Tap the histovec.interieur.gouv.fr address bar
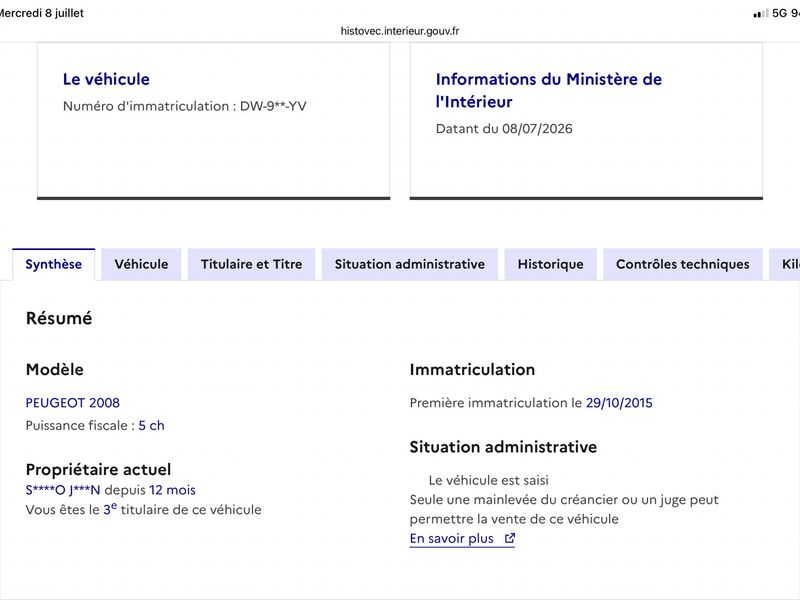 click(x=400, y=31)
